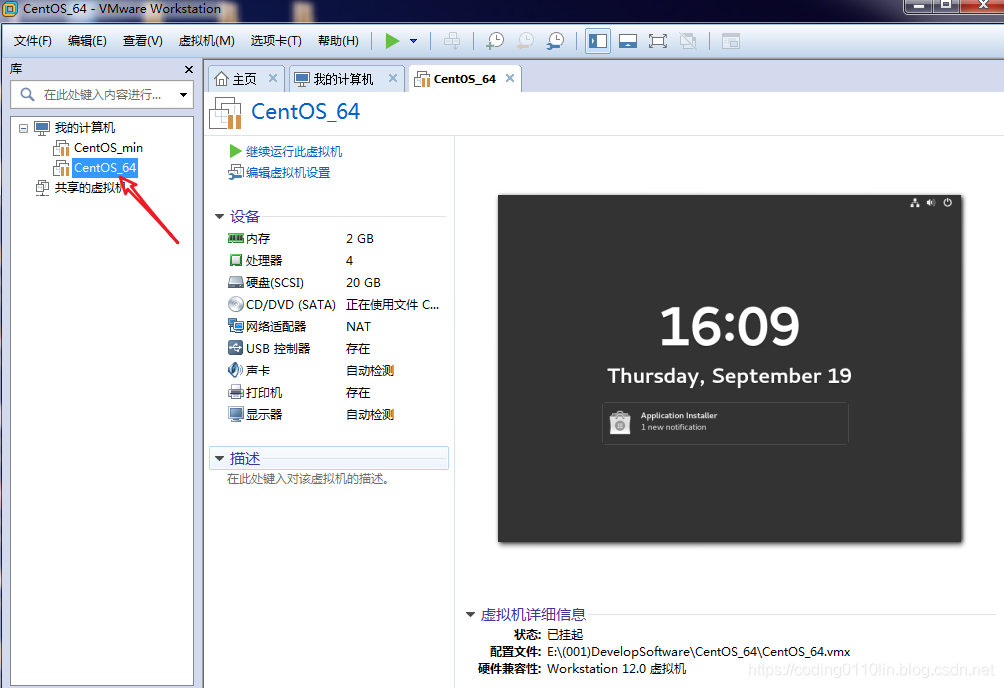
Task: Open the 帮助(H) menu
Action: pos(338,41)
